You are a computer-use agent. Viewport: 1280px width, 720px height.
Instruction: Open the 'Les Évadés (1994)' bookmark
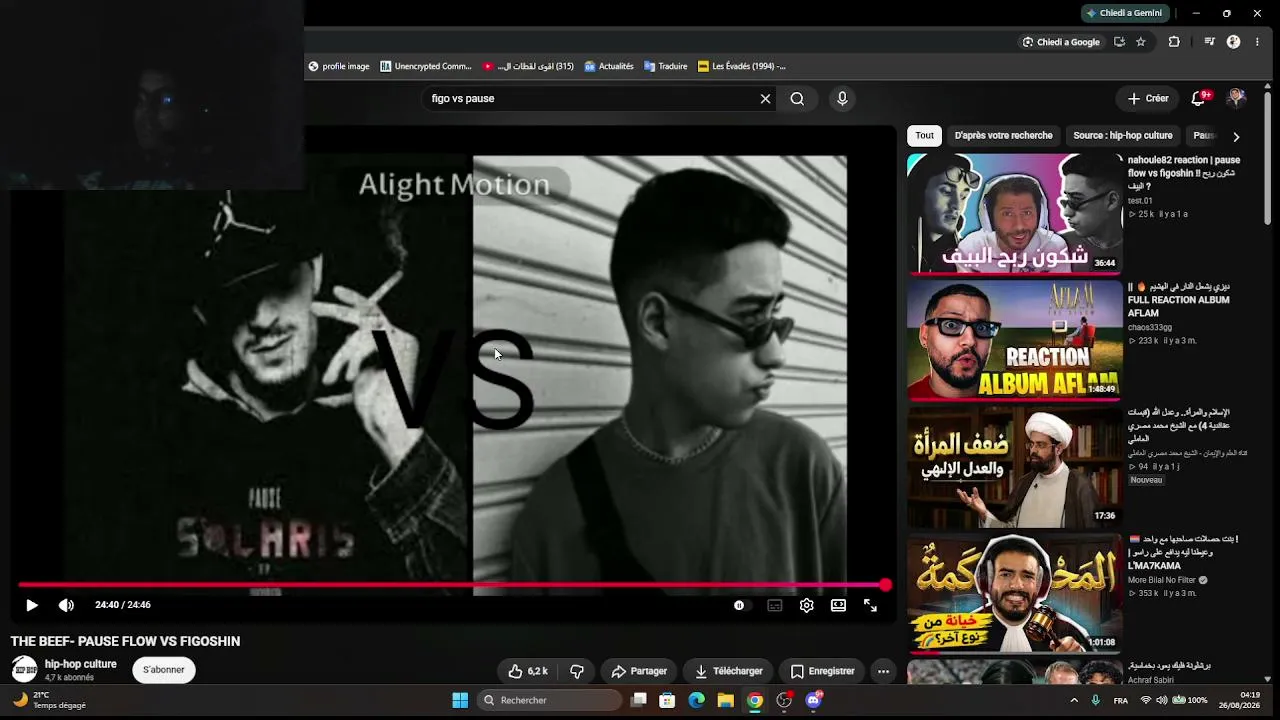742,67
